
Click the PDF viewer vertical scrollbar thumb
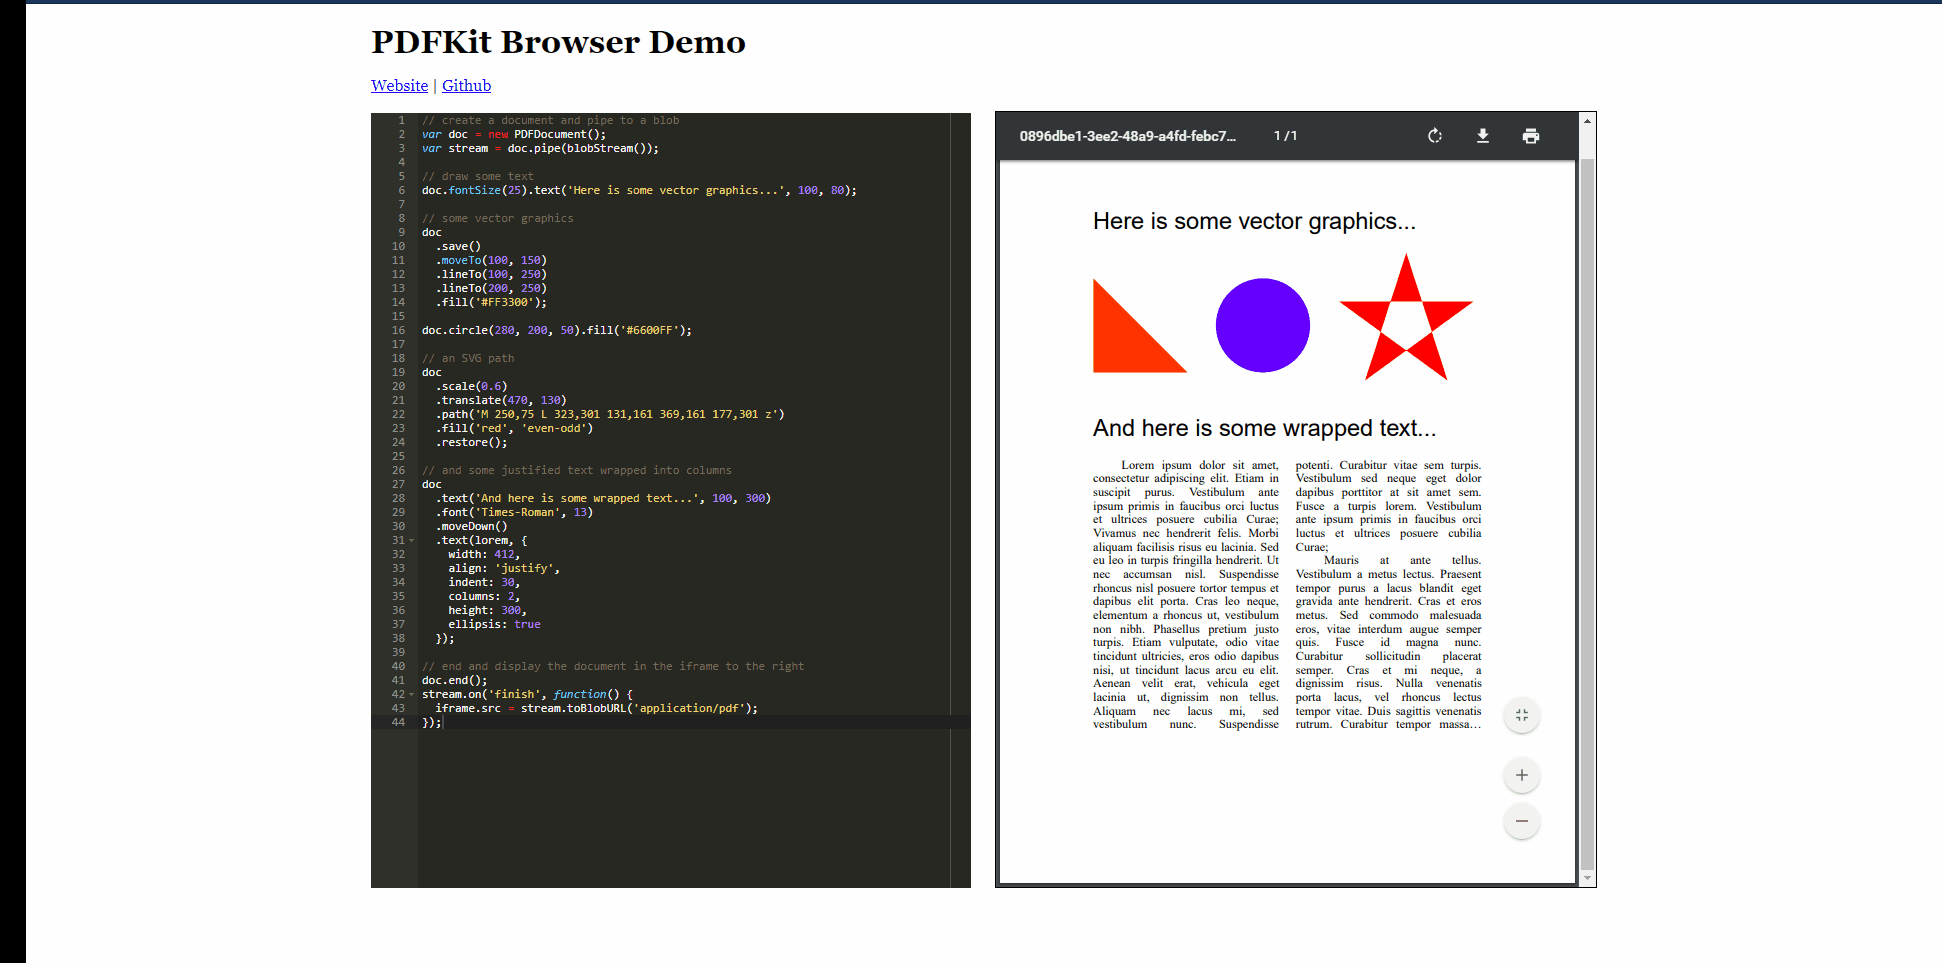click(1587, 514)
